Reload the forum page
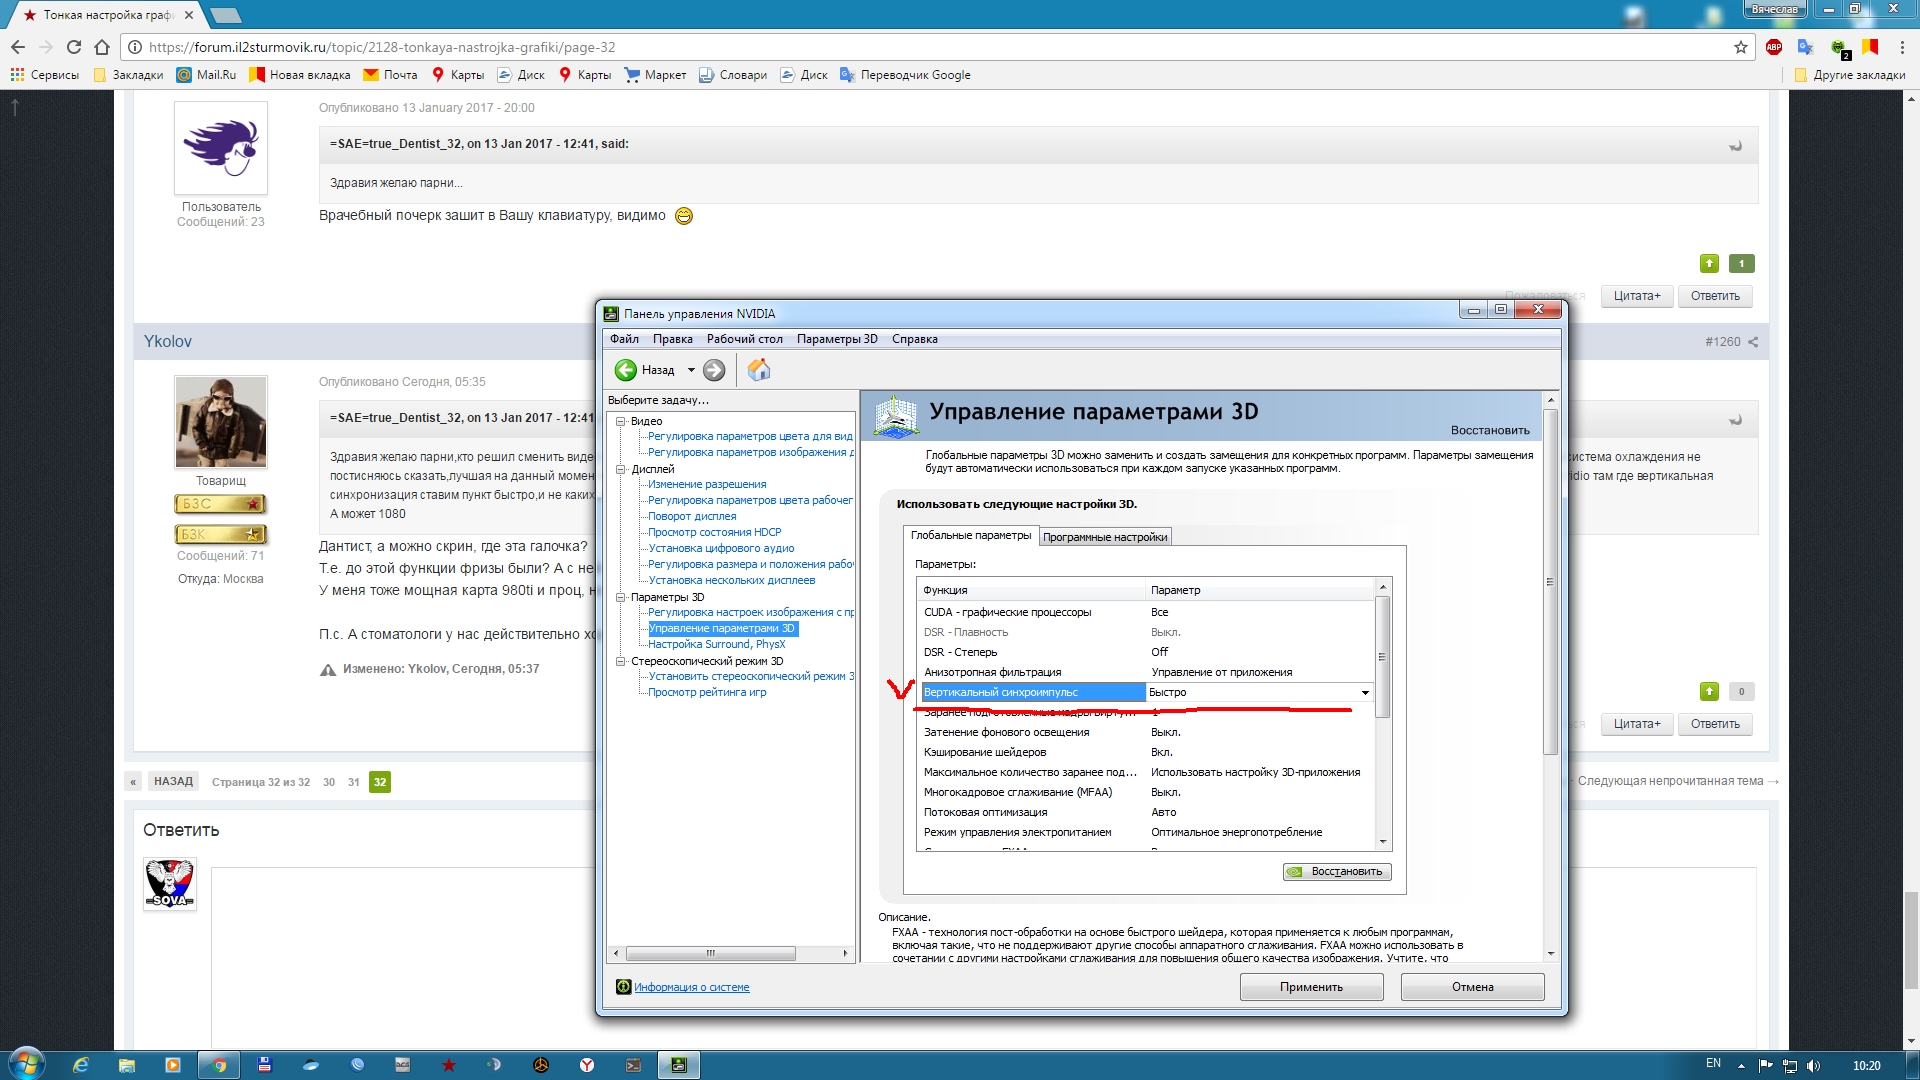1920x1080 pixels. click(x=74, y=47)
